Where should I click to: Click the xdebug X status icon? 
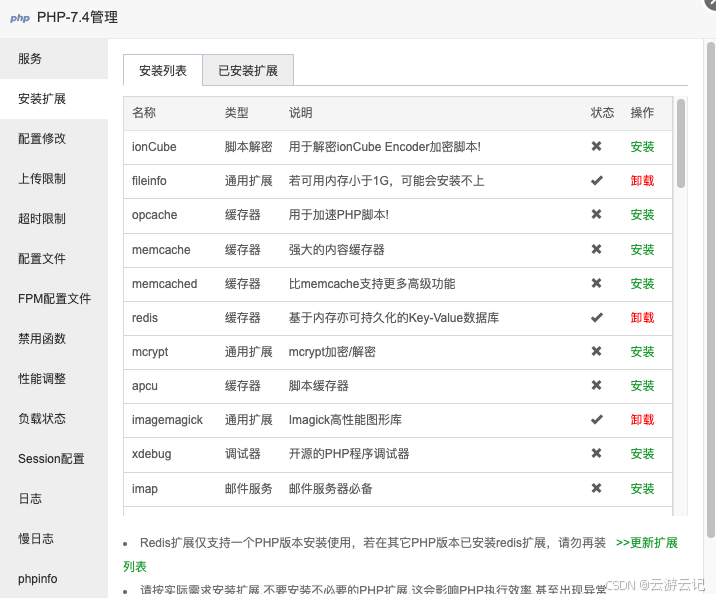click(596, 453)
